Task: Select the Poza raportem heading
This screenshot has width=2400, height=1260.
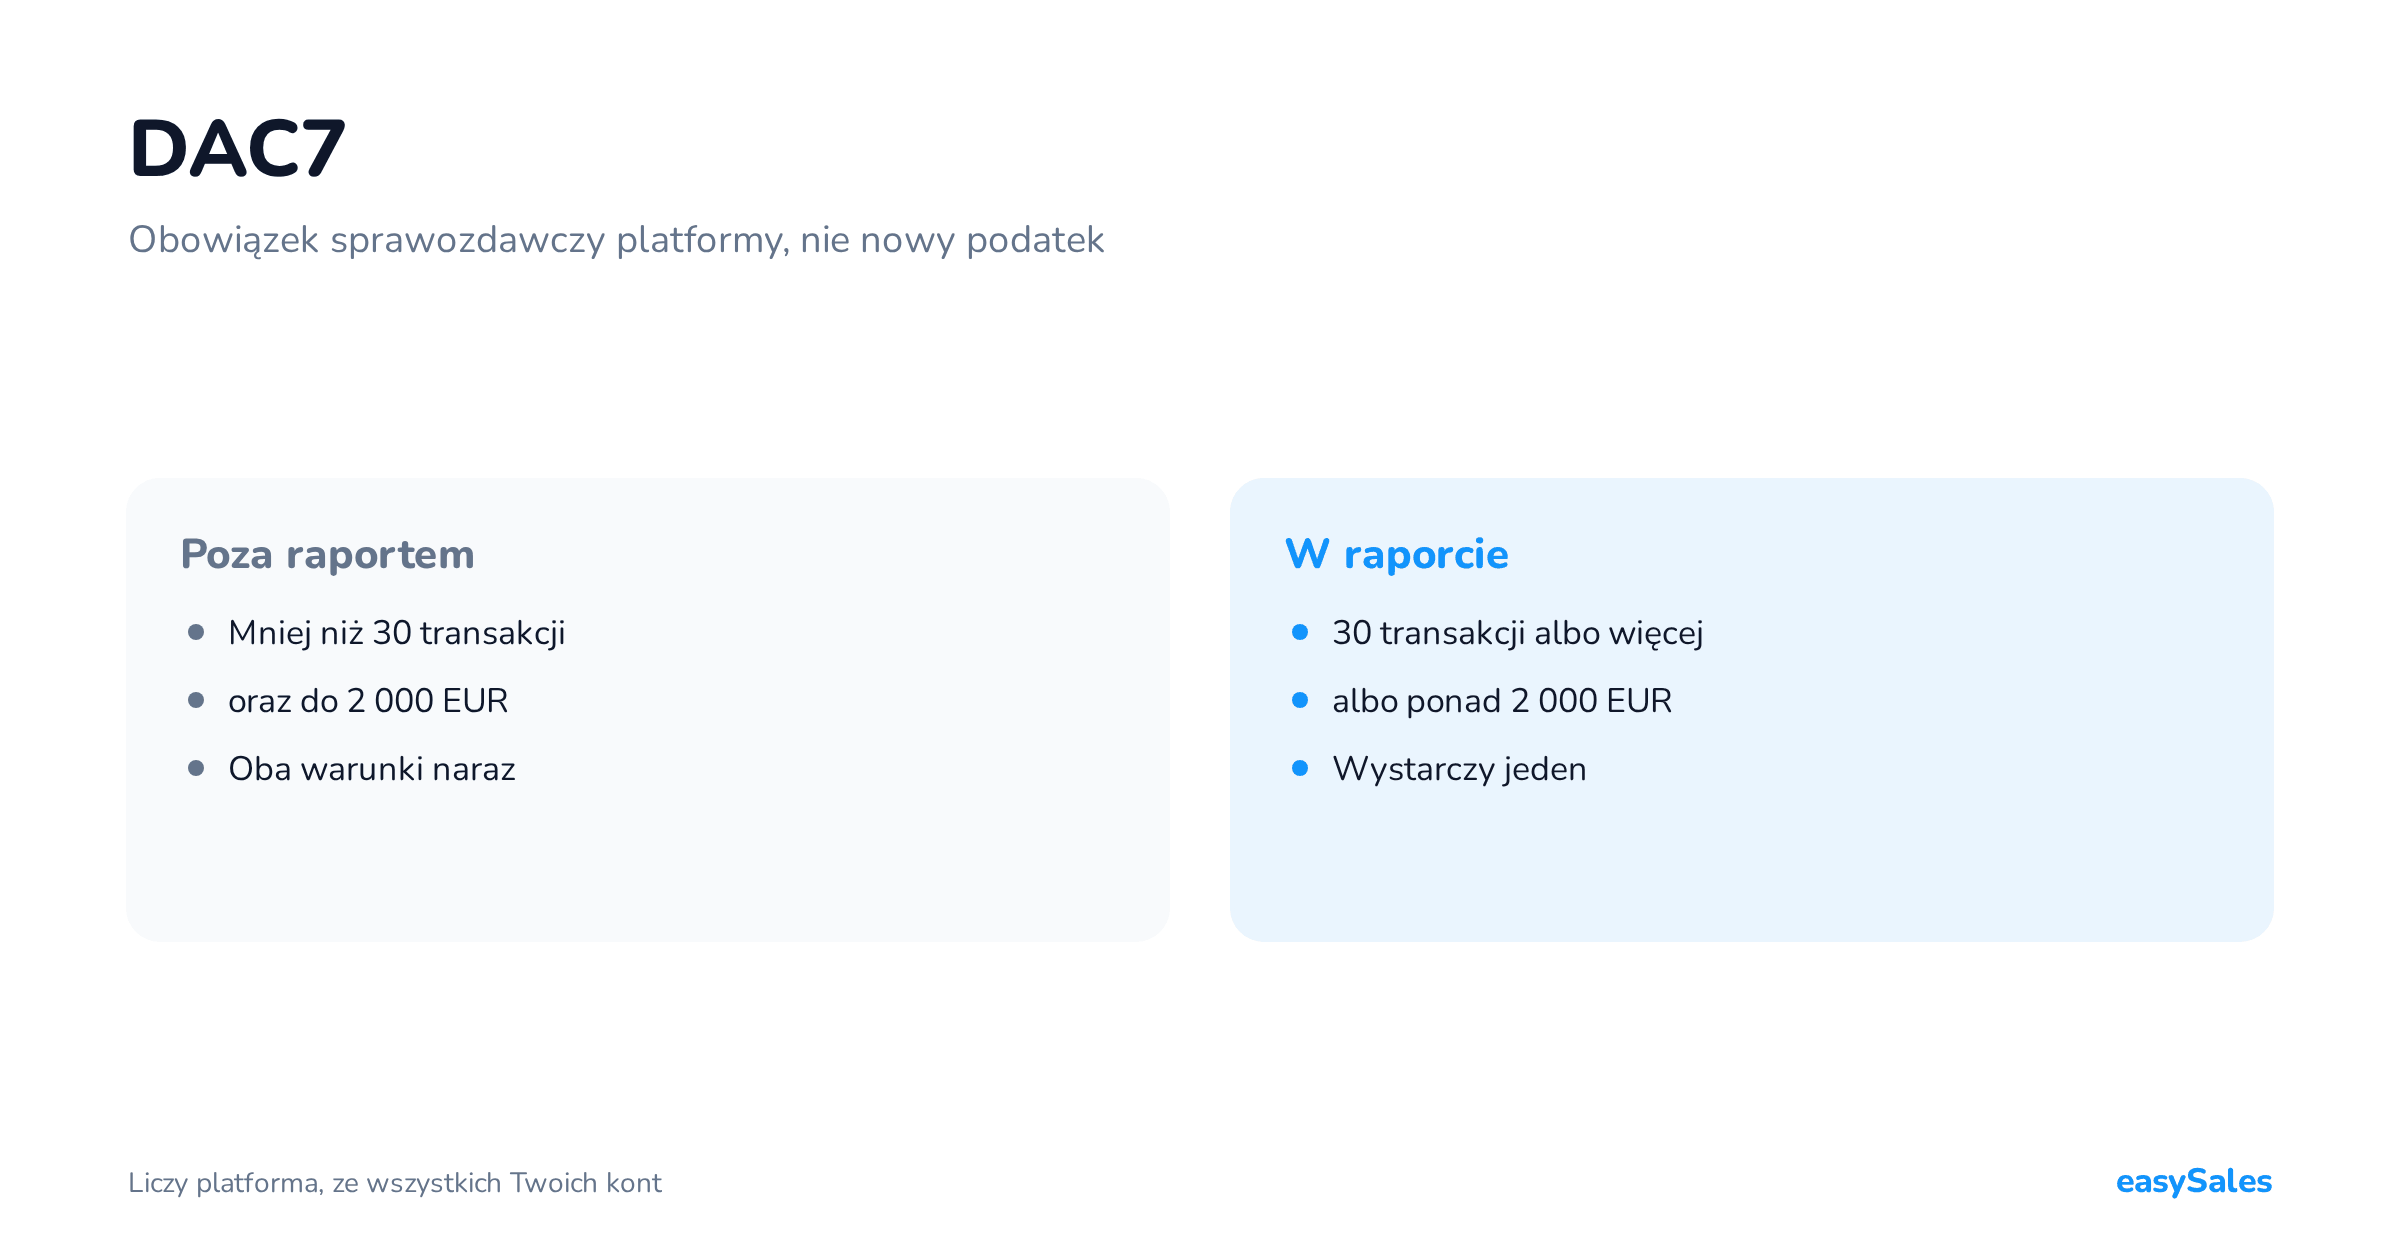Action: 327,554
